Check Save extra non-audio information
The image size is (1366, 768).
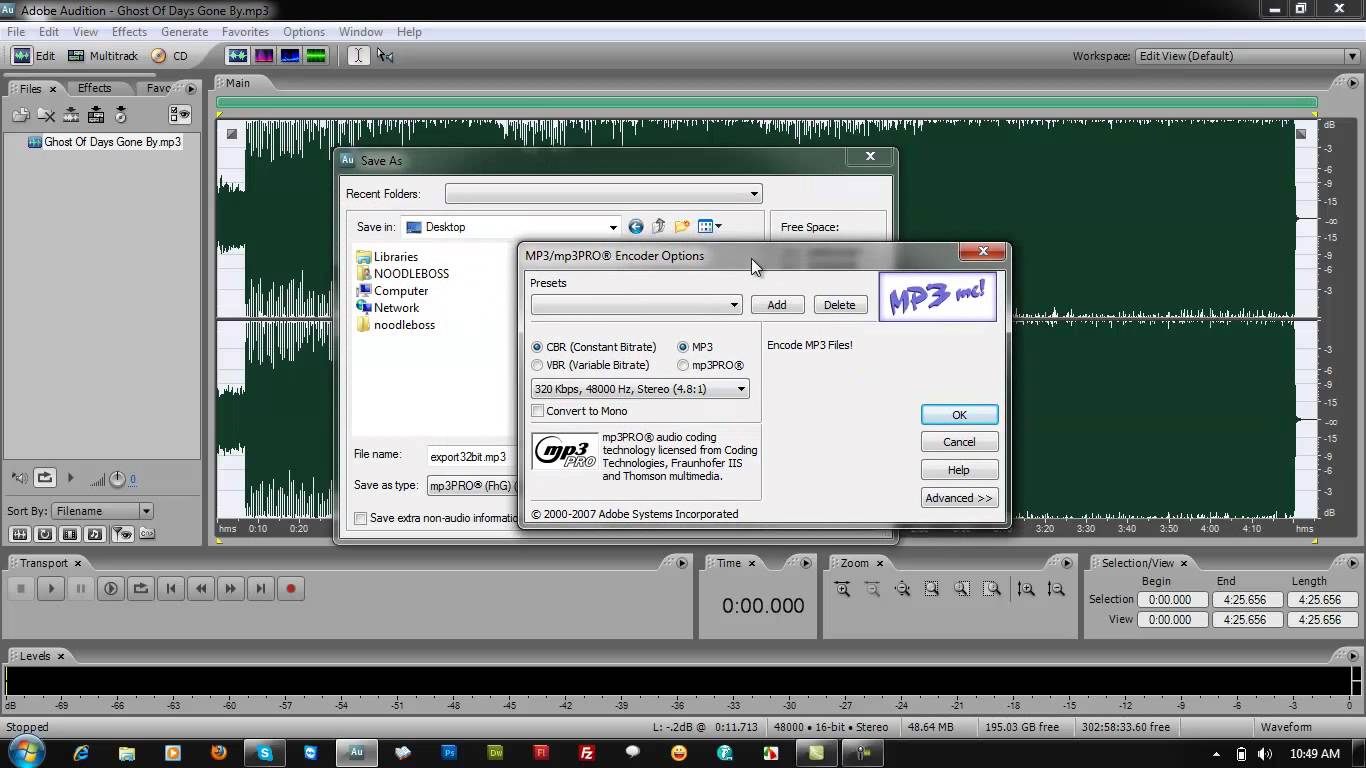tap(361, 518)
